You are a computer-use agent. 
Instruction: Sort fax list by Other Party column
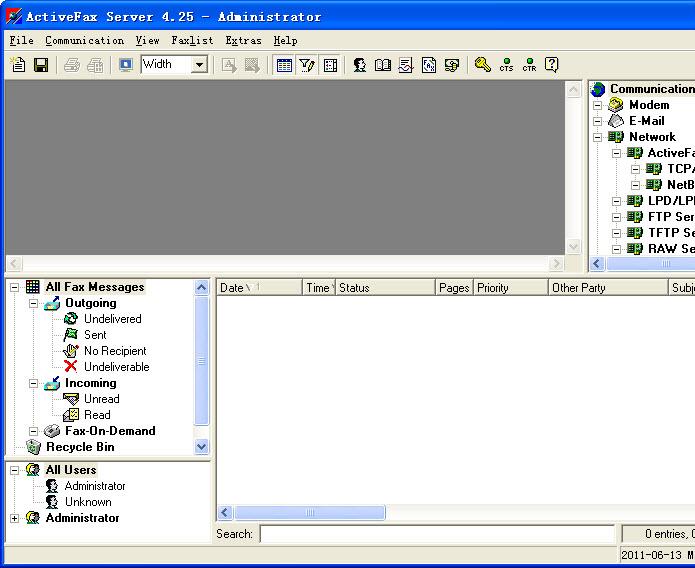608,287
